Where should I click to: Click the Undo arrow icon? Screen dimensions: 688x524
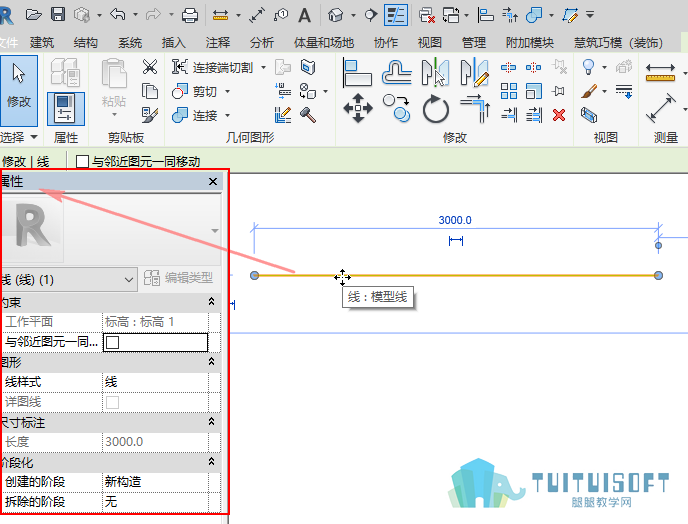click(x=118, y=14)
